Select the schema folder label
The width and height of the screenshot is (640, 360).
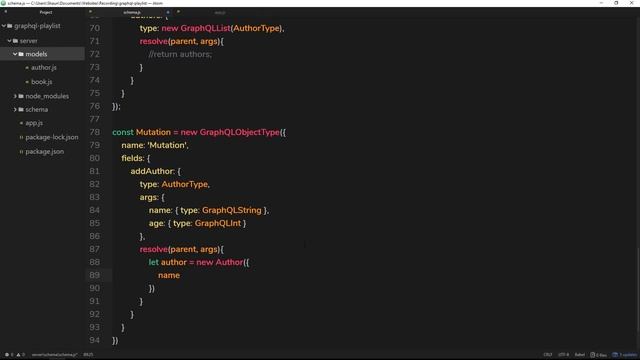click(36, 109)
